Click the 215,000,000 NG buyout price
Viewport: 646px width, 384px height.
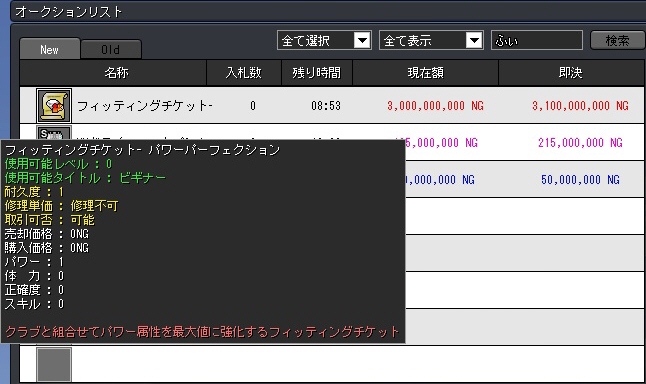(x=580, y=143)
